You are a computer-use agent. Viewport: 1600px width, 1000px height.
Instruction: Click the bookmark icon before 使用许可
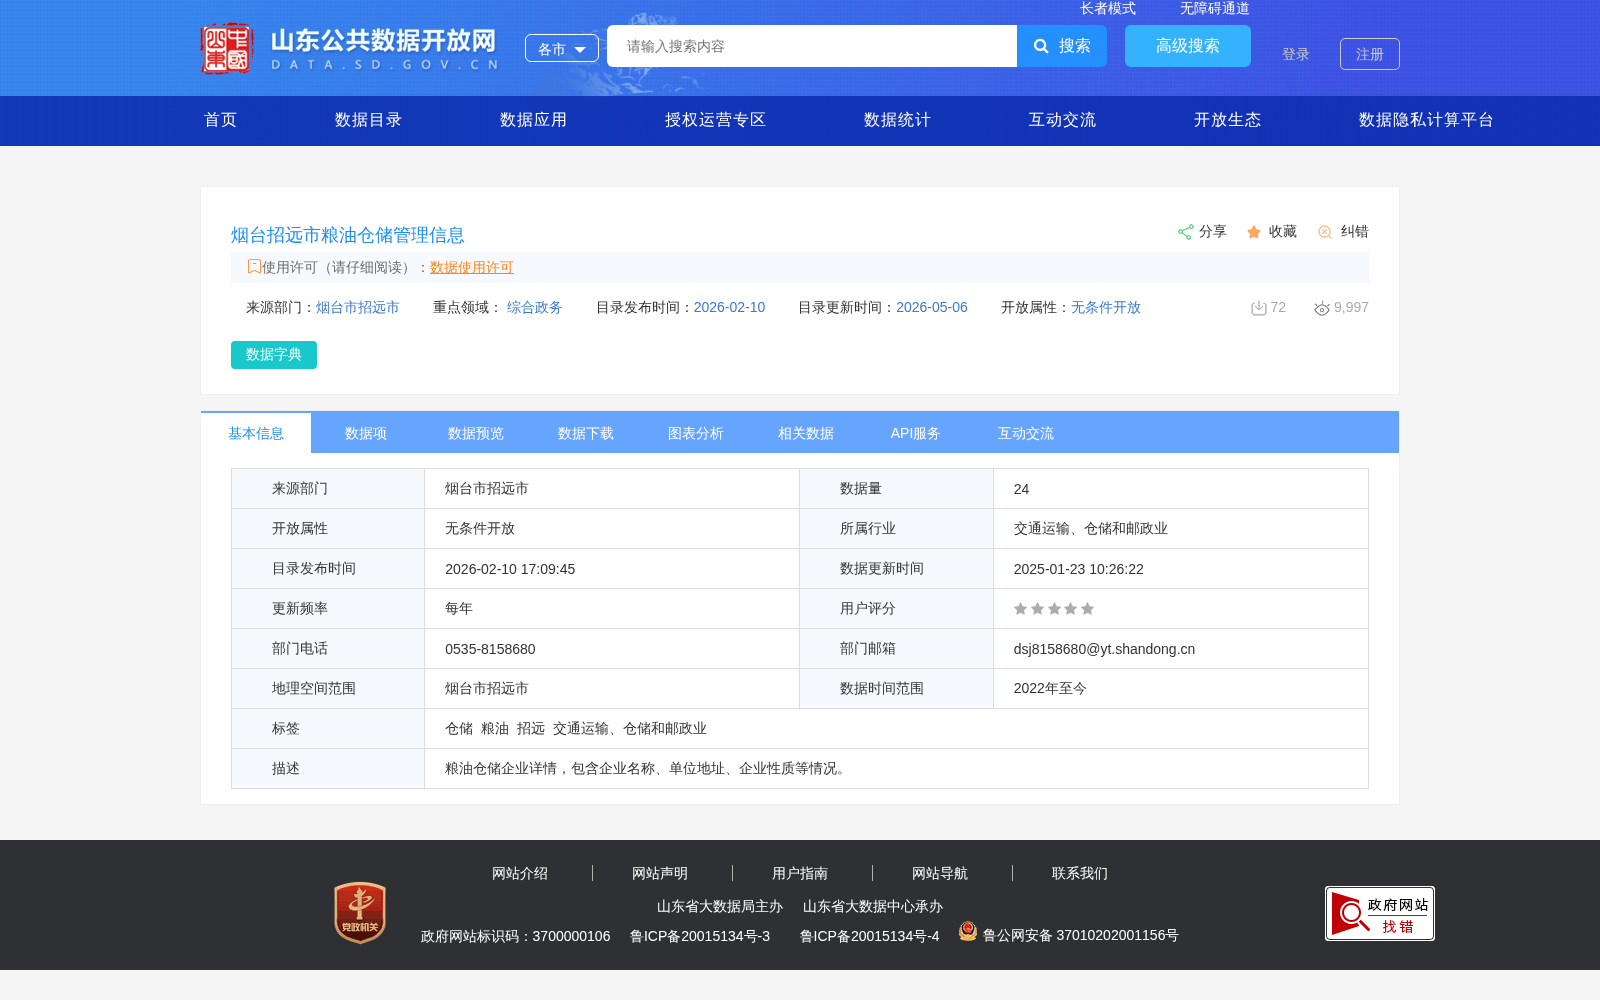tap(254, 266)
